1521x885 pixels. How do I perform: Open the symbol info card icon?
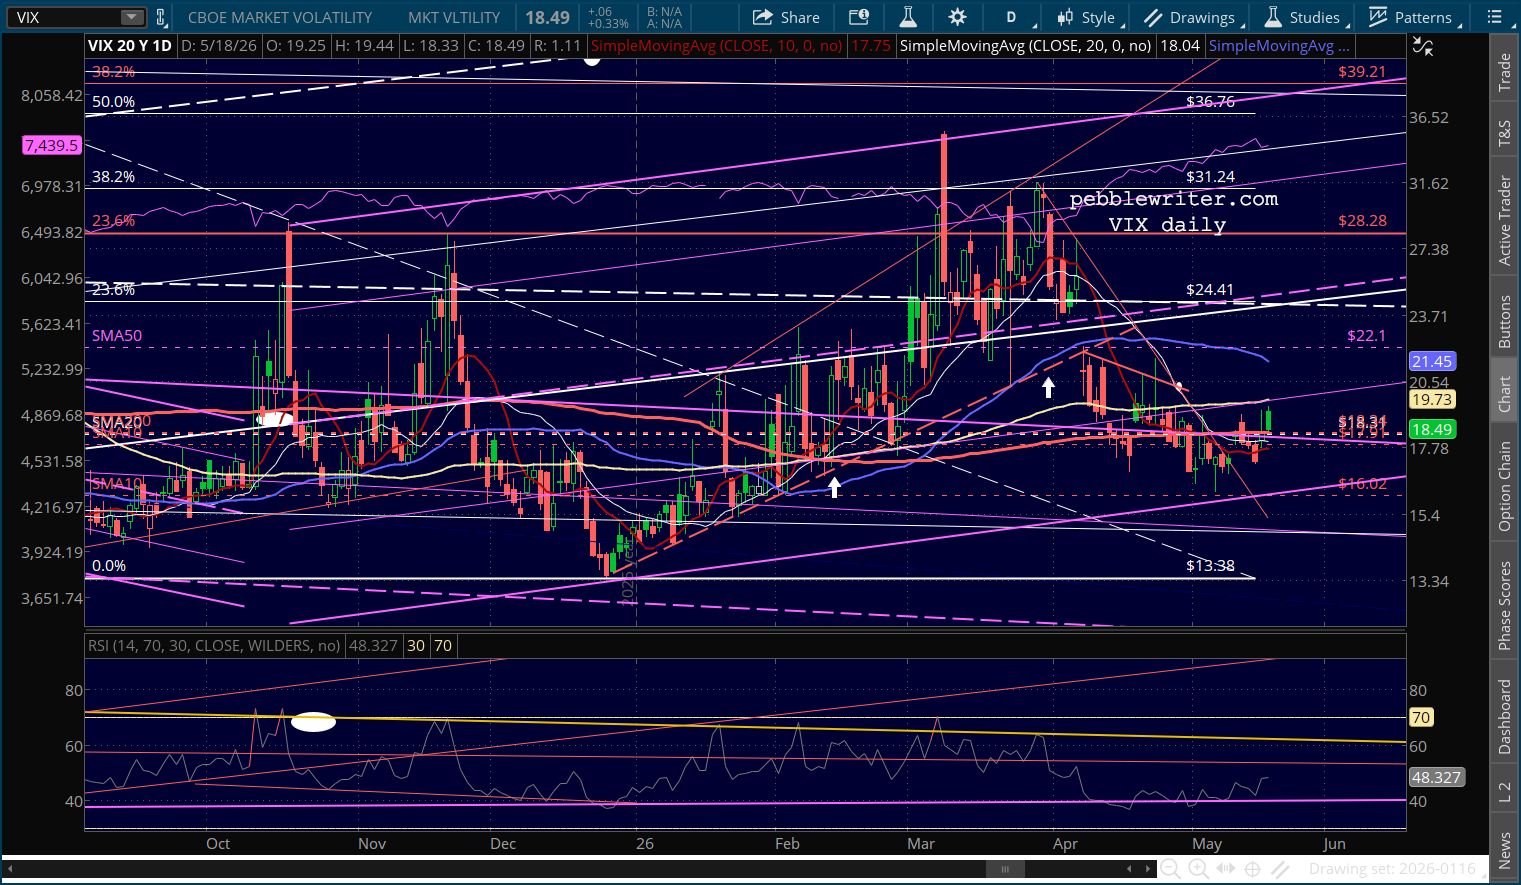tap(858, 17)
